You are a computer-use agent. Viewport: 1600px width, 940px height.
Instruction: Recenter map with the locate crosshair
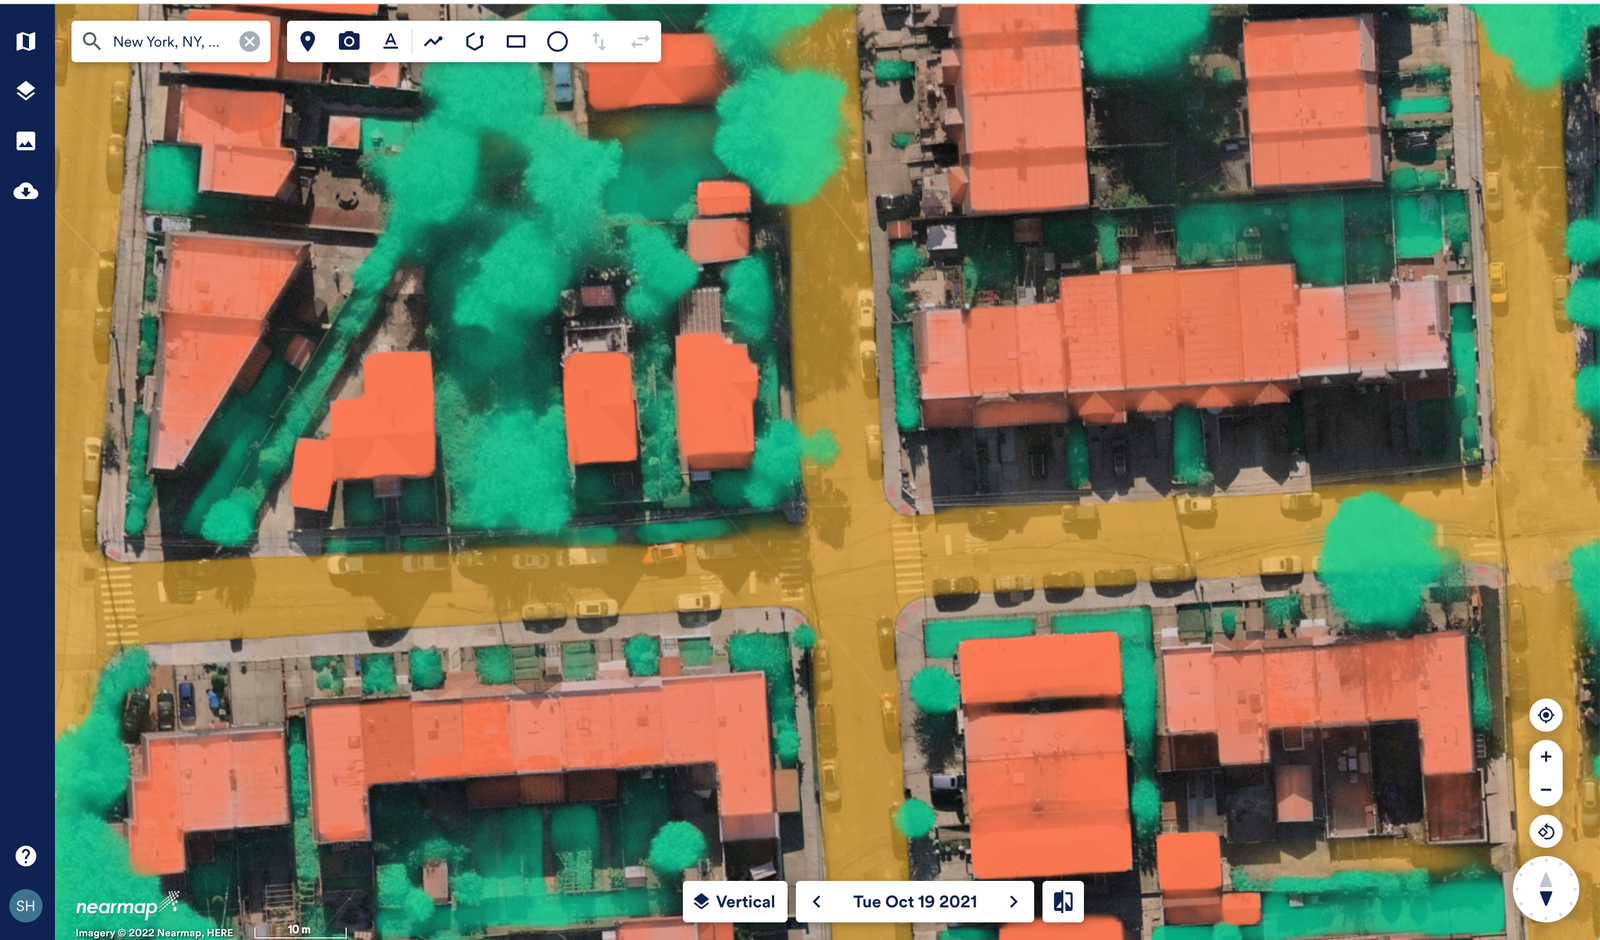(1545, 715)
